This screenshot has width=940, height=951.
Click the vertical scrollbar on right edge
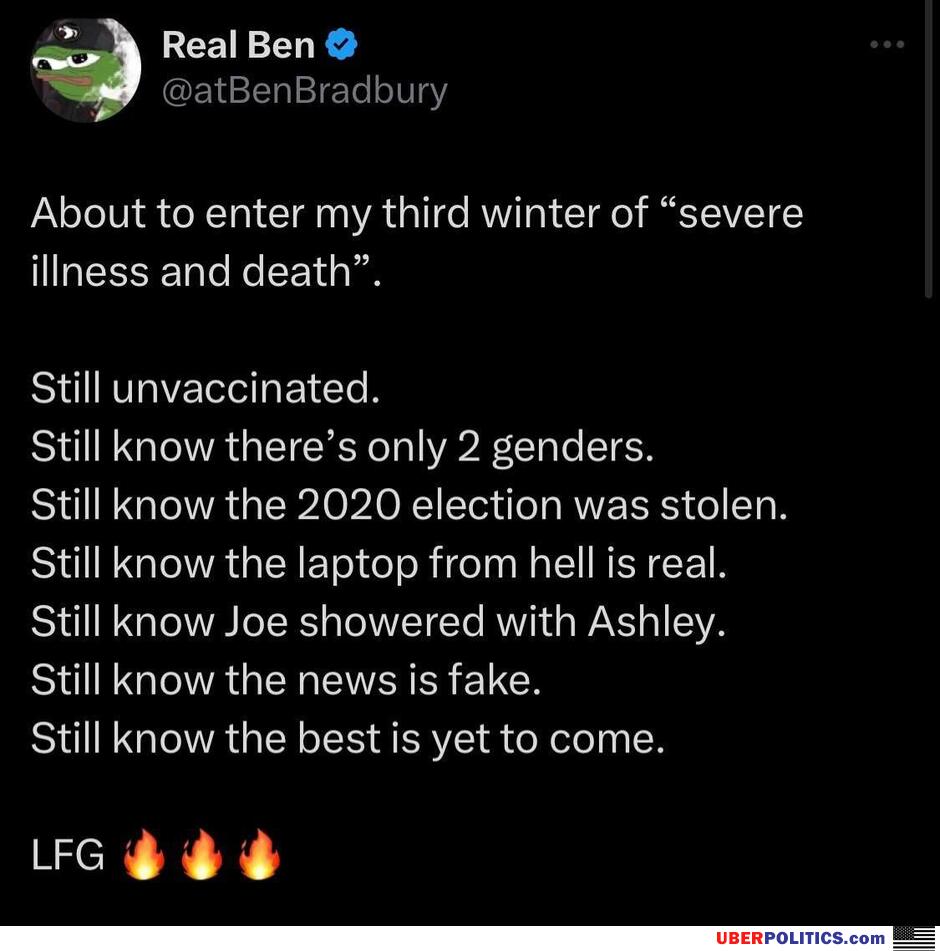928,149
